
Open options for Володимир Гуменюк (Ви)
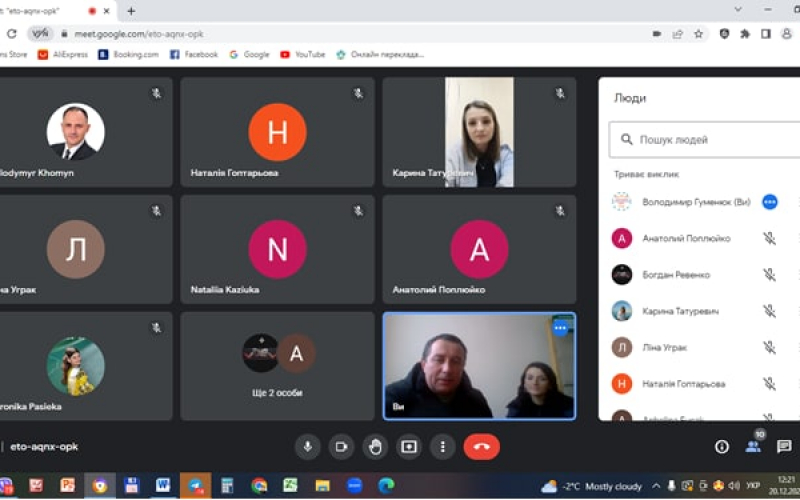[769, 202]
